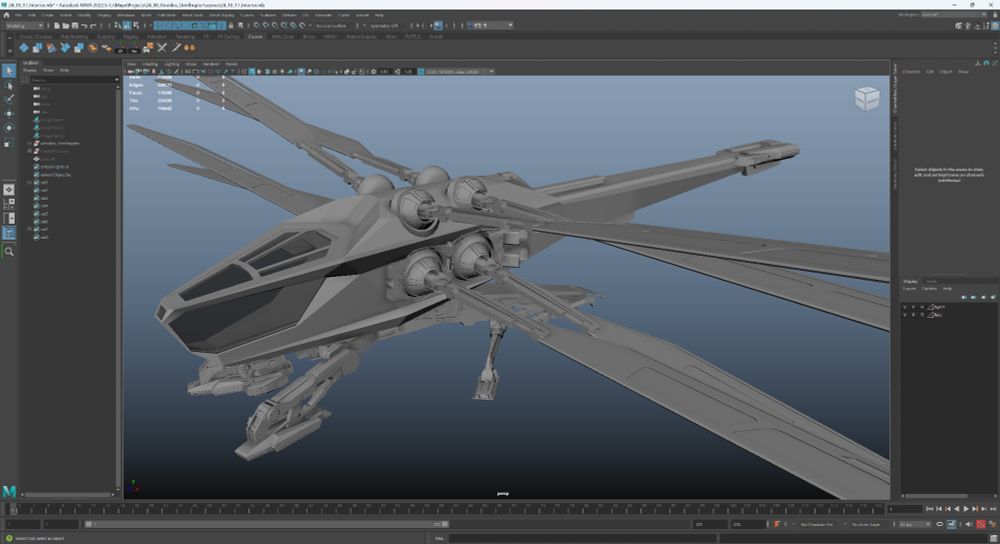Open the Shading menu in viewport panel

tap(150, 64)
